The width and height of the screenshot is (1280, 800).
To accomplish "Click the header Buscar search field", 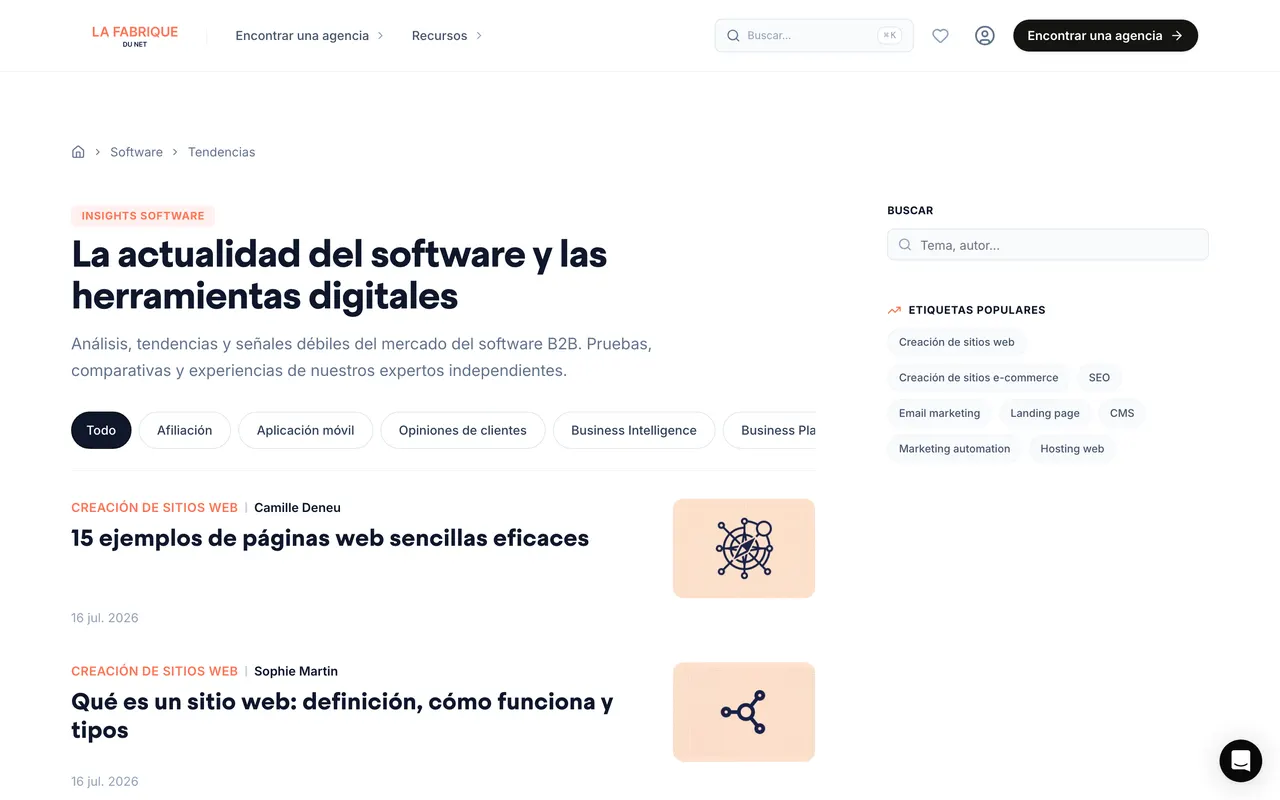I will (814, 36).
